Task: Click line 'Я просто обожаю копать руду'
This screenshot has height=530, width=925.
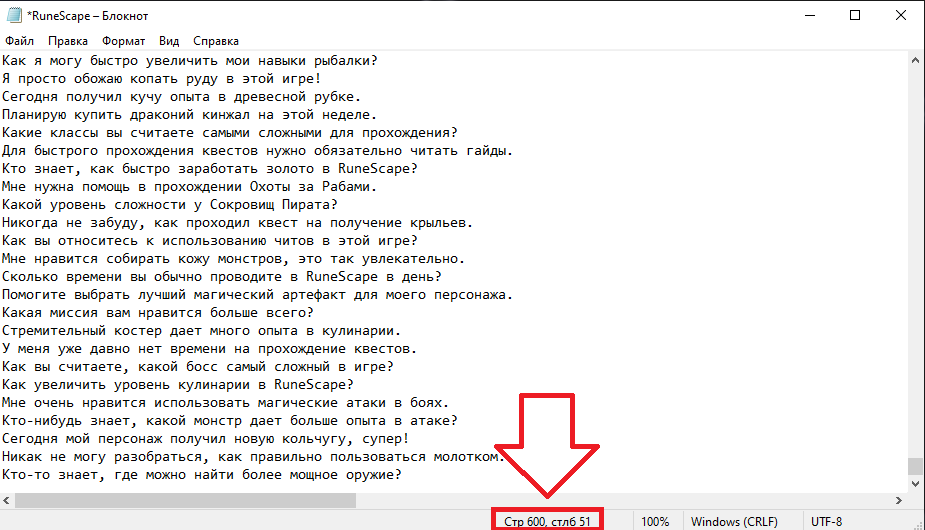Action: (x=161, y=78)
